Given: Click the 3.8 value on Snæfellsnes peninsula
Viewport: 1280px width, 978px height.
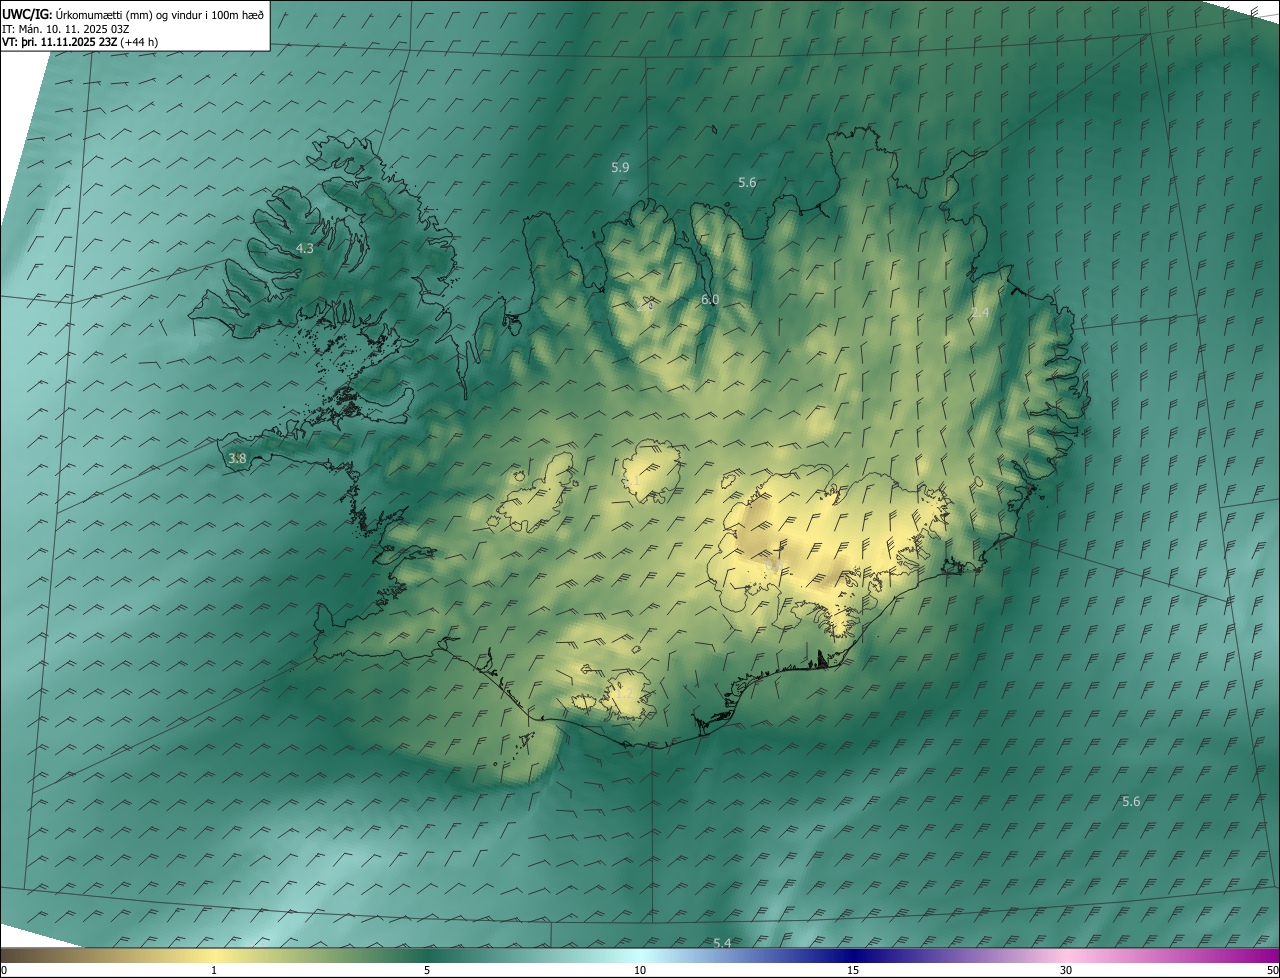Looking at the screenshot, I should 237,459.
